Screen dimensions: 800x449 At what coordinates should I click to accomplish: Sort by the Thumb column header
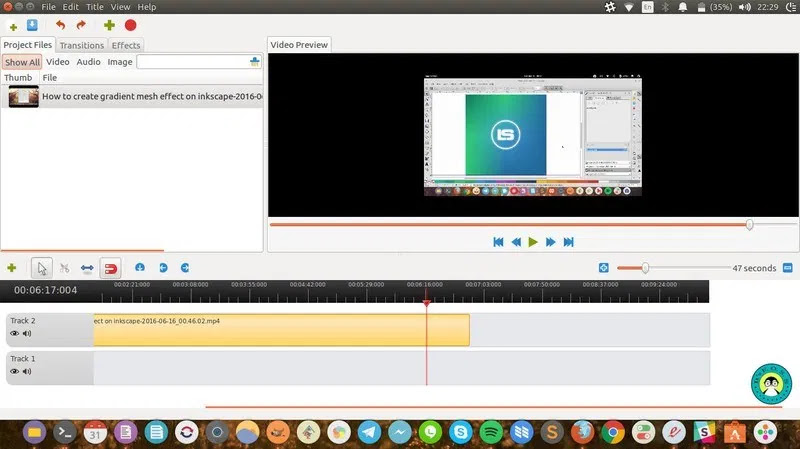click(18, 78)
